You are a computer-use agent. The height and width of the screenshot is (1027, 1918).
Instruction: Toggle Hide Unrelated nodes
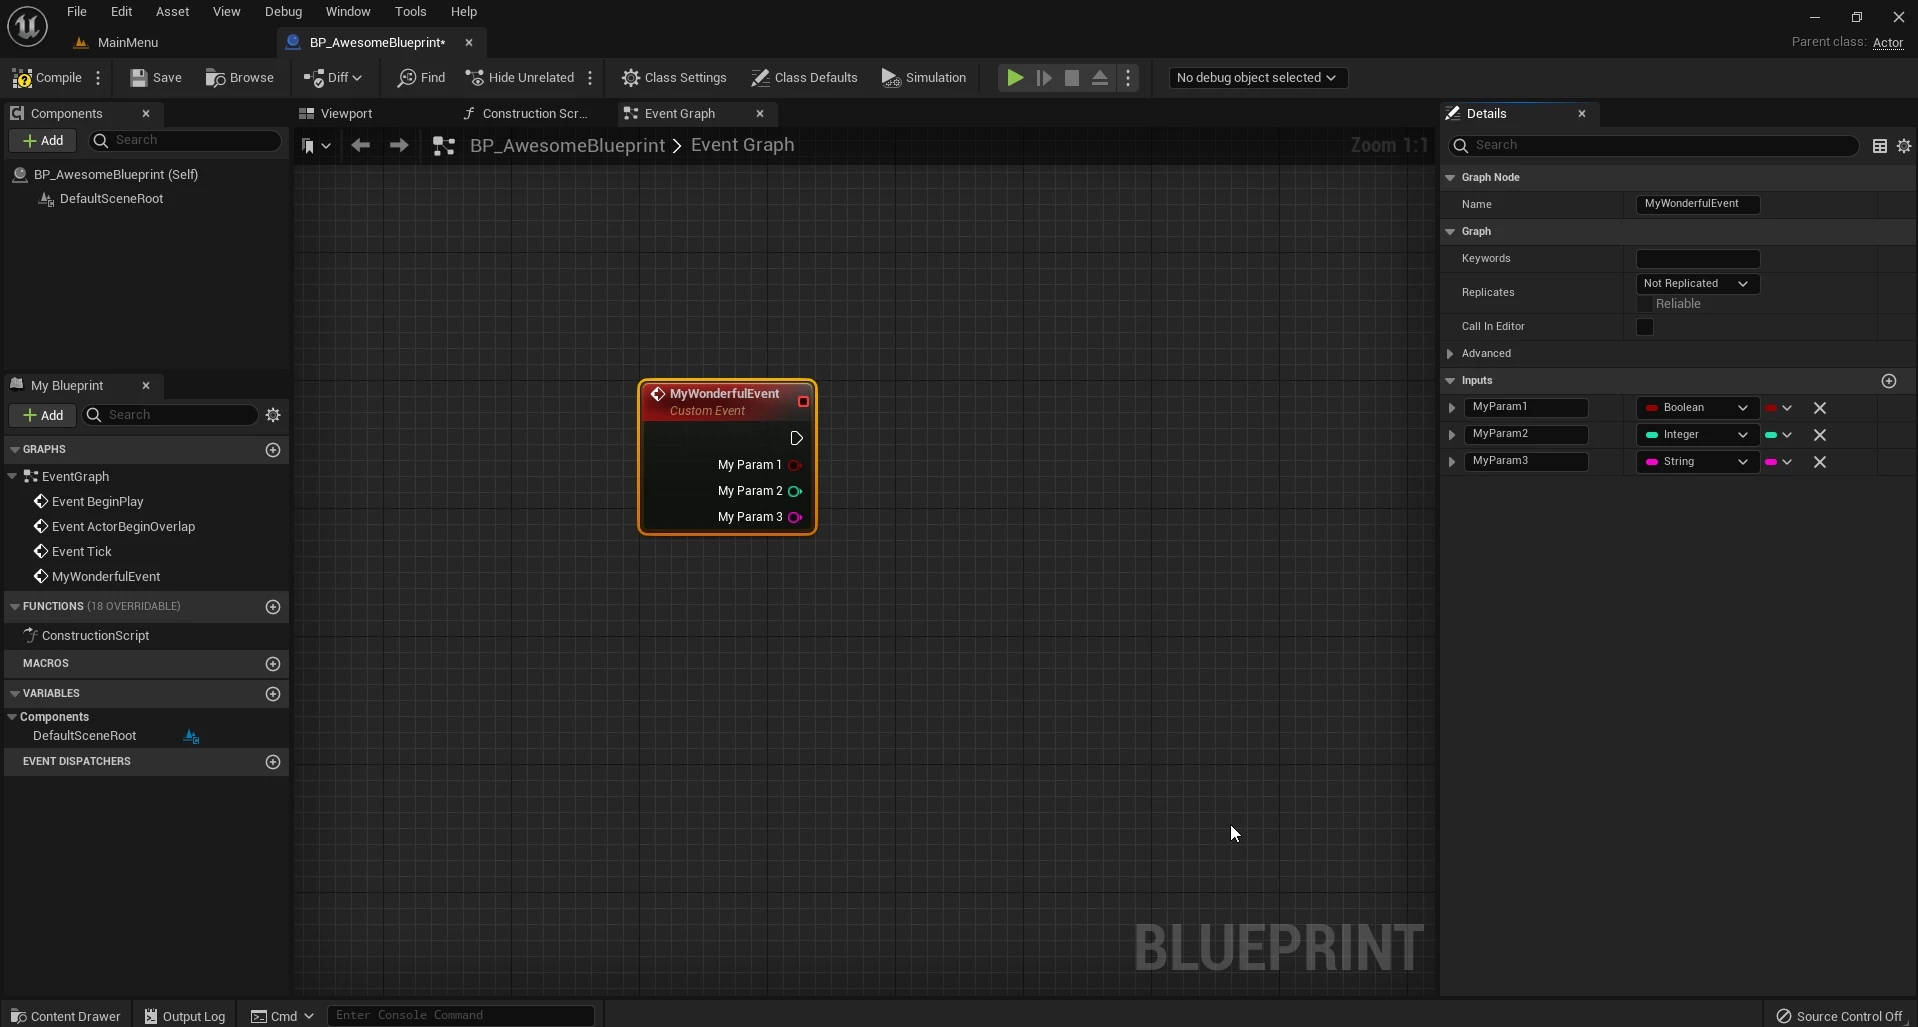[520, 78]
